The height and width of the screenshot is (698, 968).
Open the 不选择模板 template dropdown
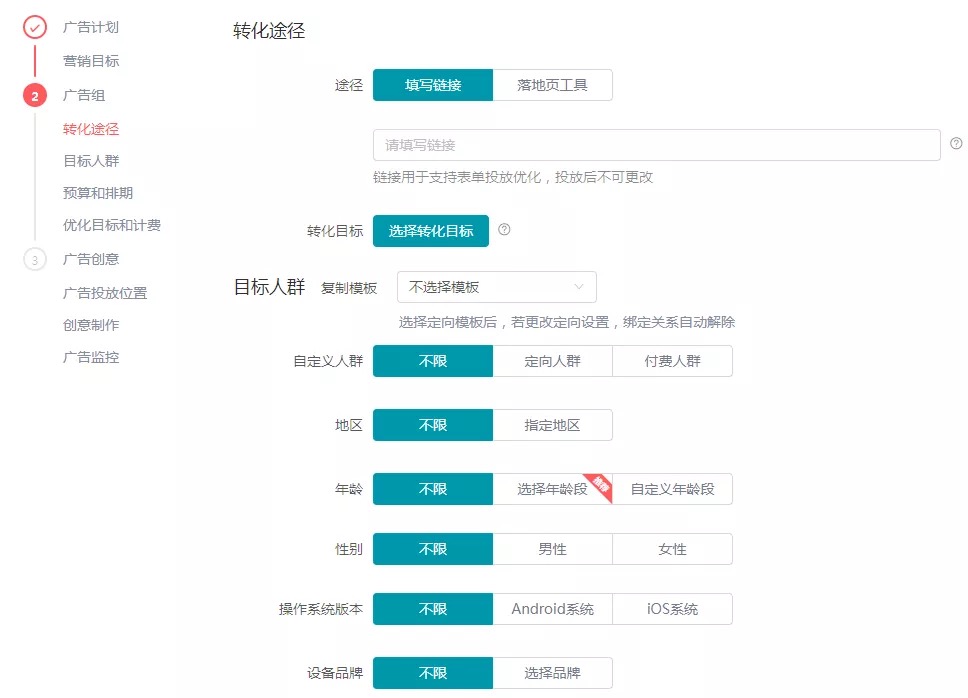click(x=496, y=287)
